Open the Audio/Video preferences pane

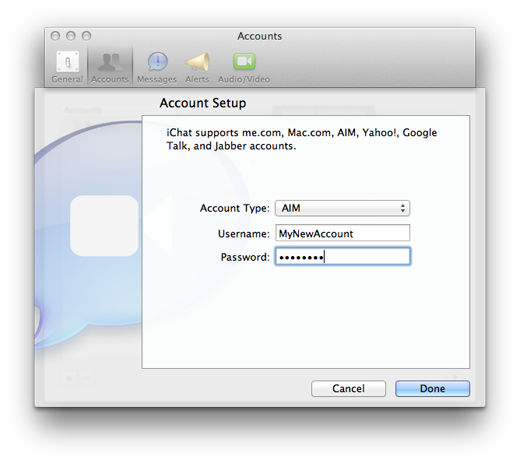[x=244, y=67]
